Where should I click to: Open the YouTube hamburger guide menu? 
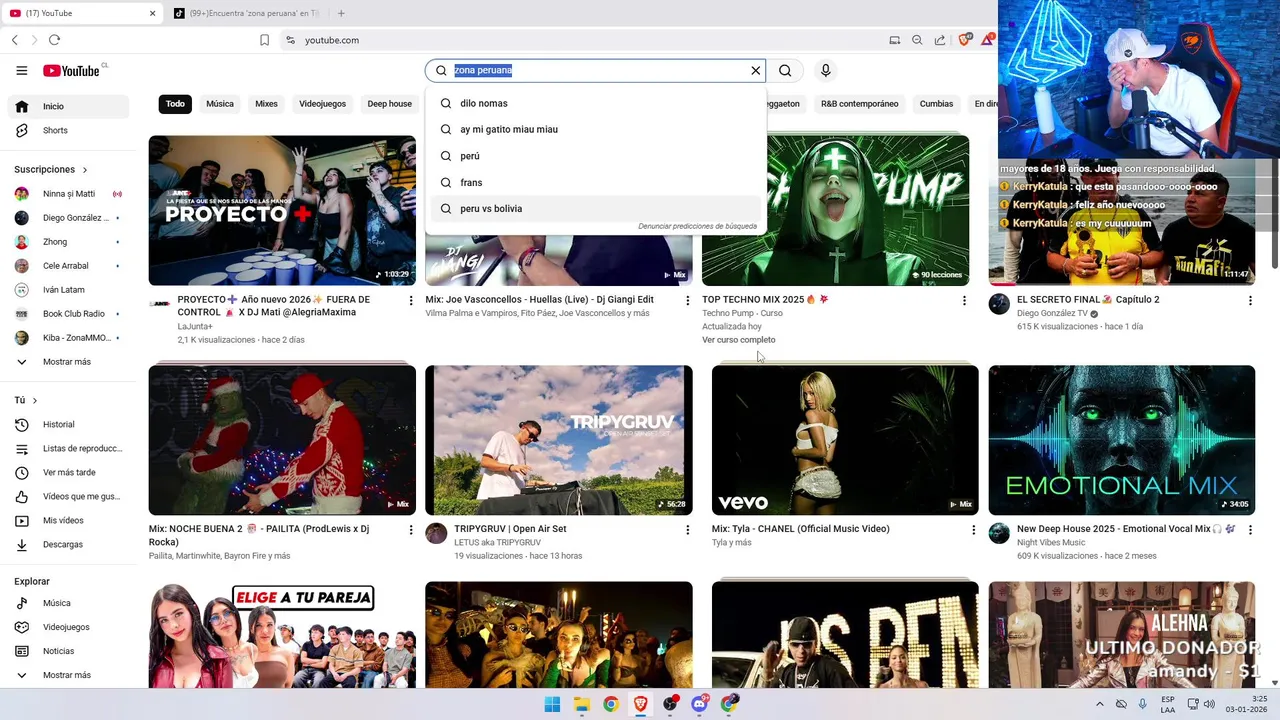[21, 70]
